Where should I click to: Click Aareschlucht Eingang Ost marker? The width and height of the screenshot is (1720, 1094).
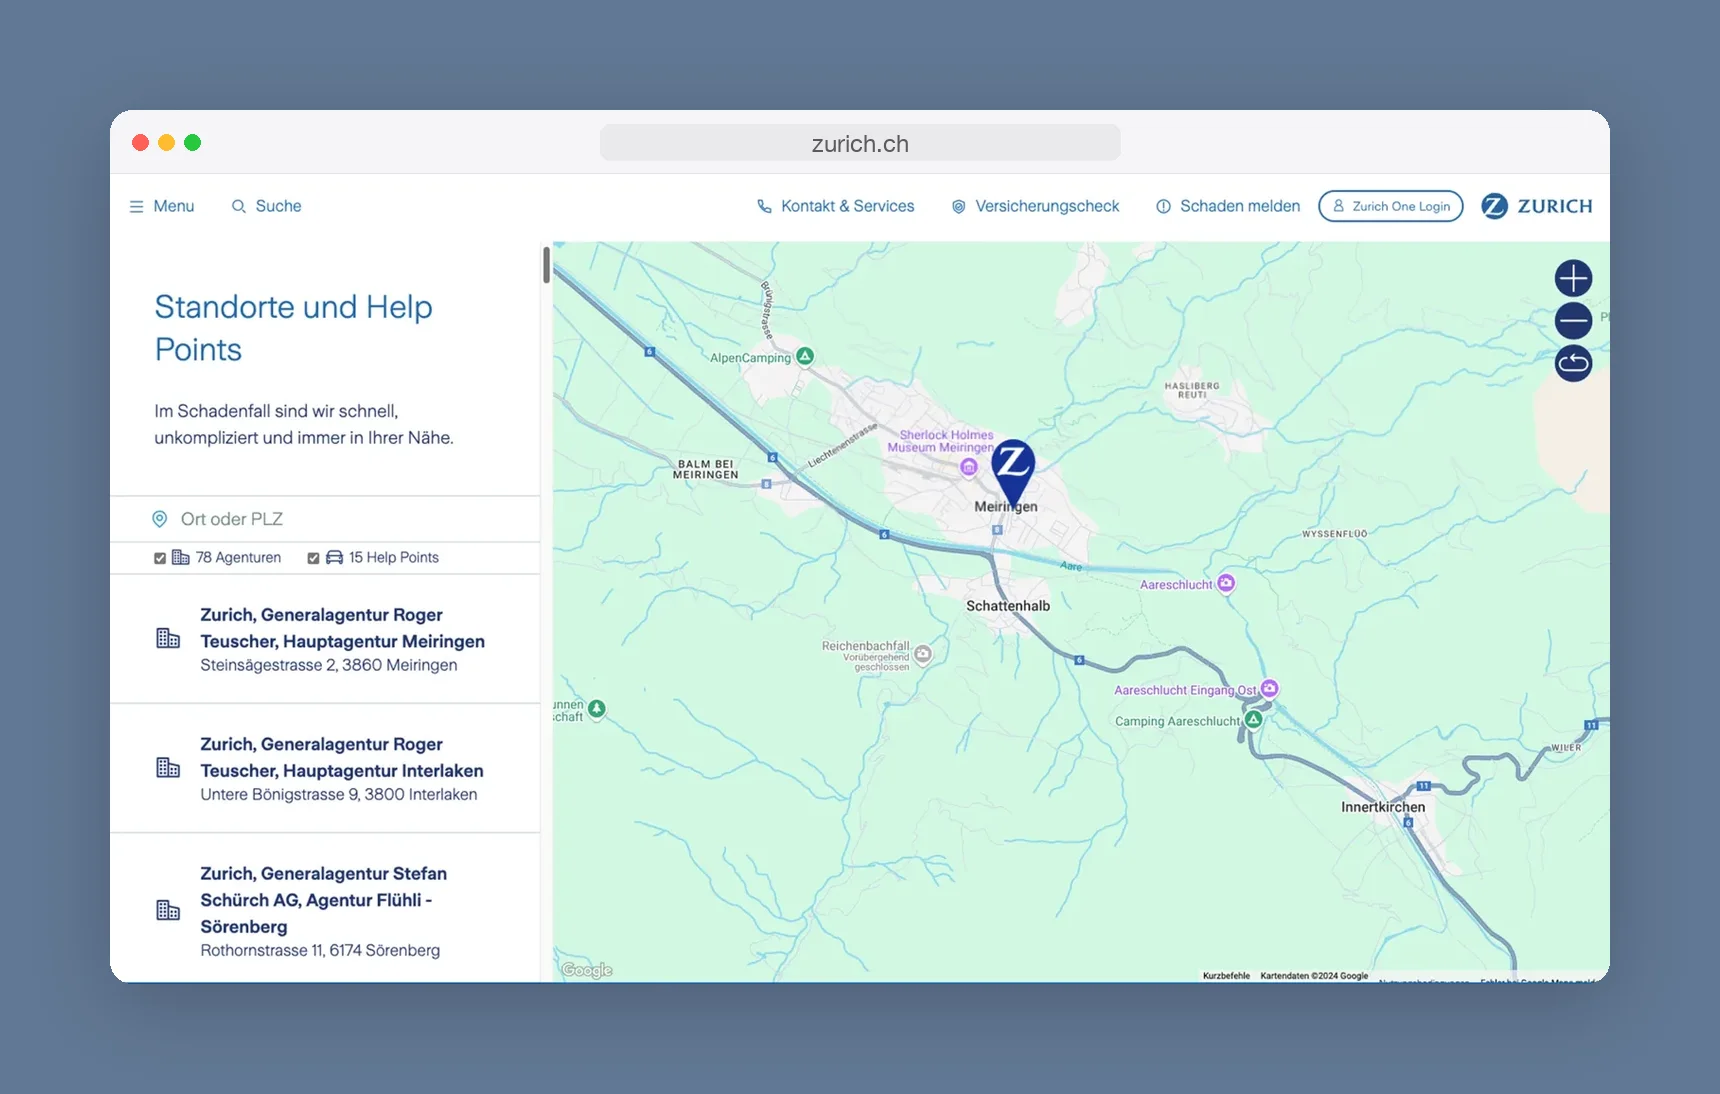click(1269, 688)
